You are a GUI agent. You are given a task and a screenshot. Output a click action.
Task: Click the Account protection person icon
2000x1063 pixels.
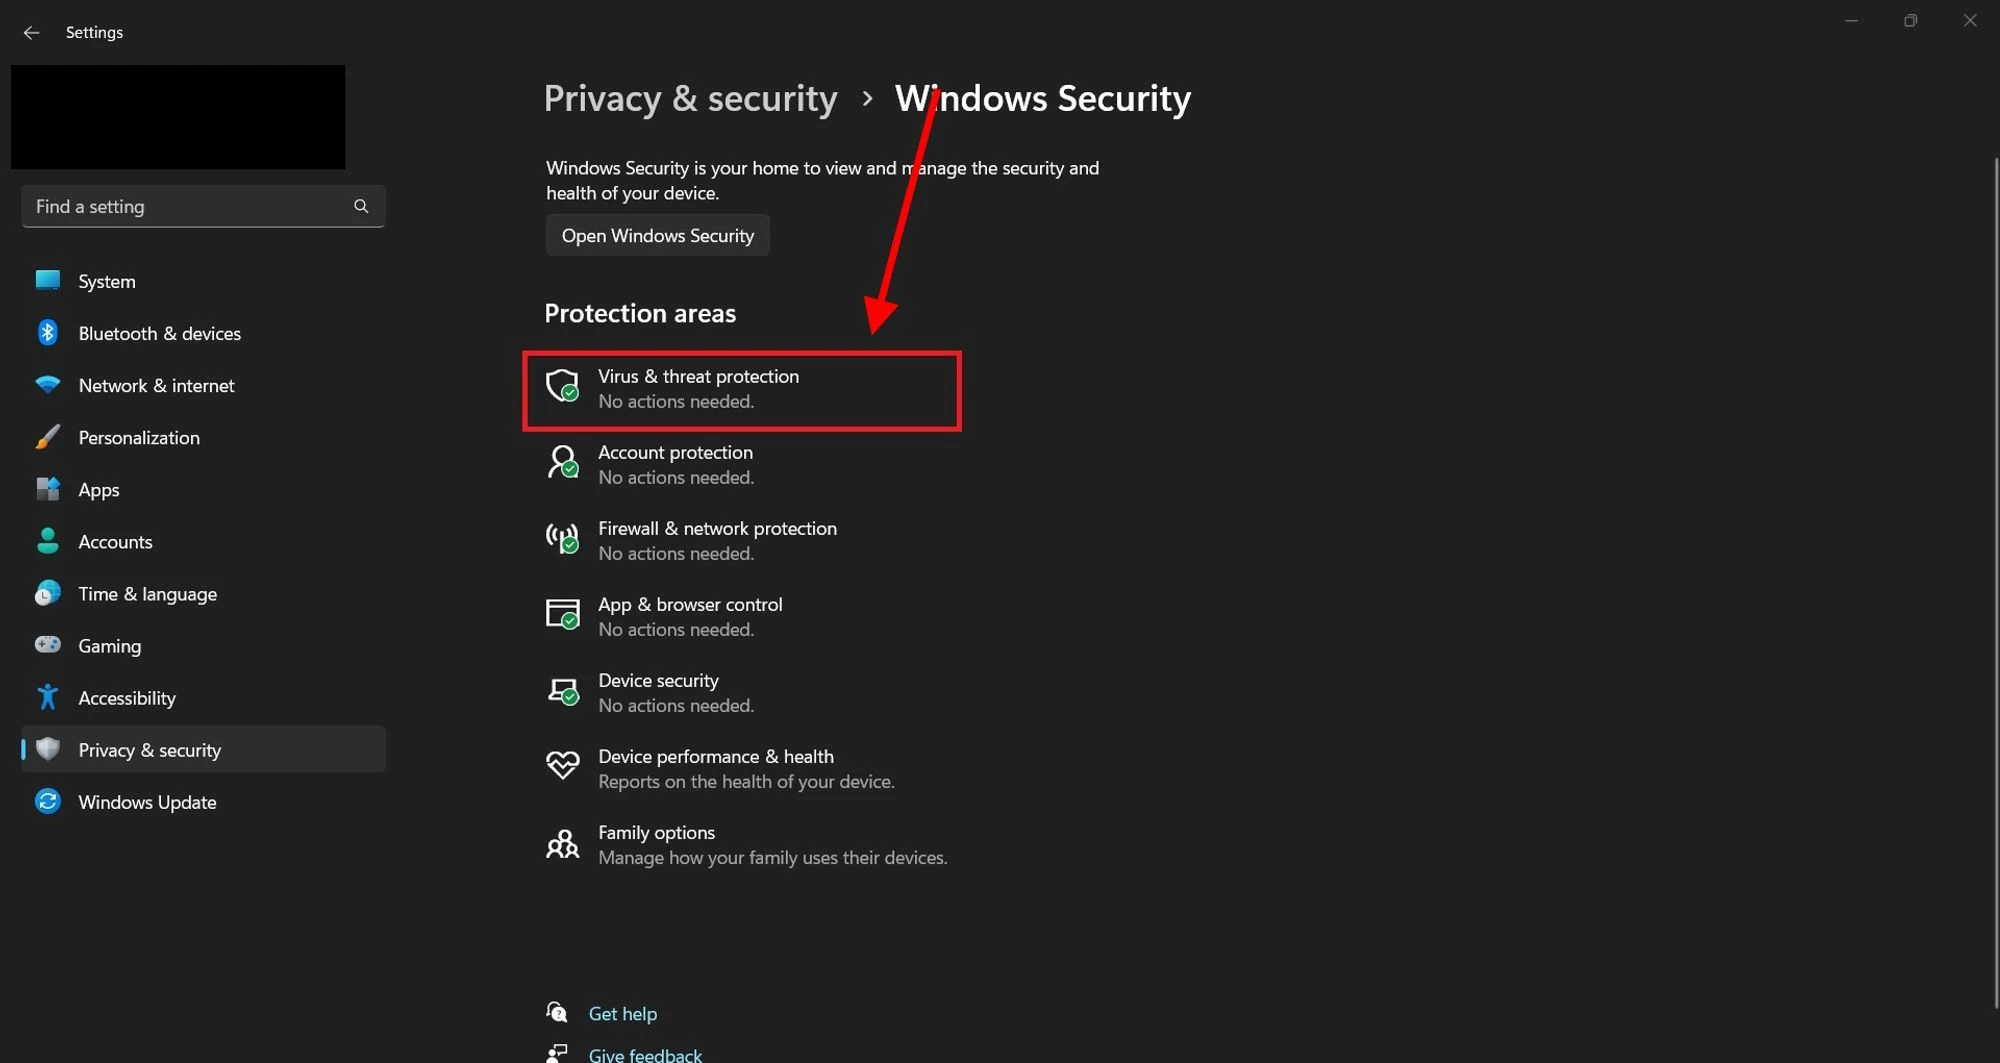562,462
